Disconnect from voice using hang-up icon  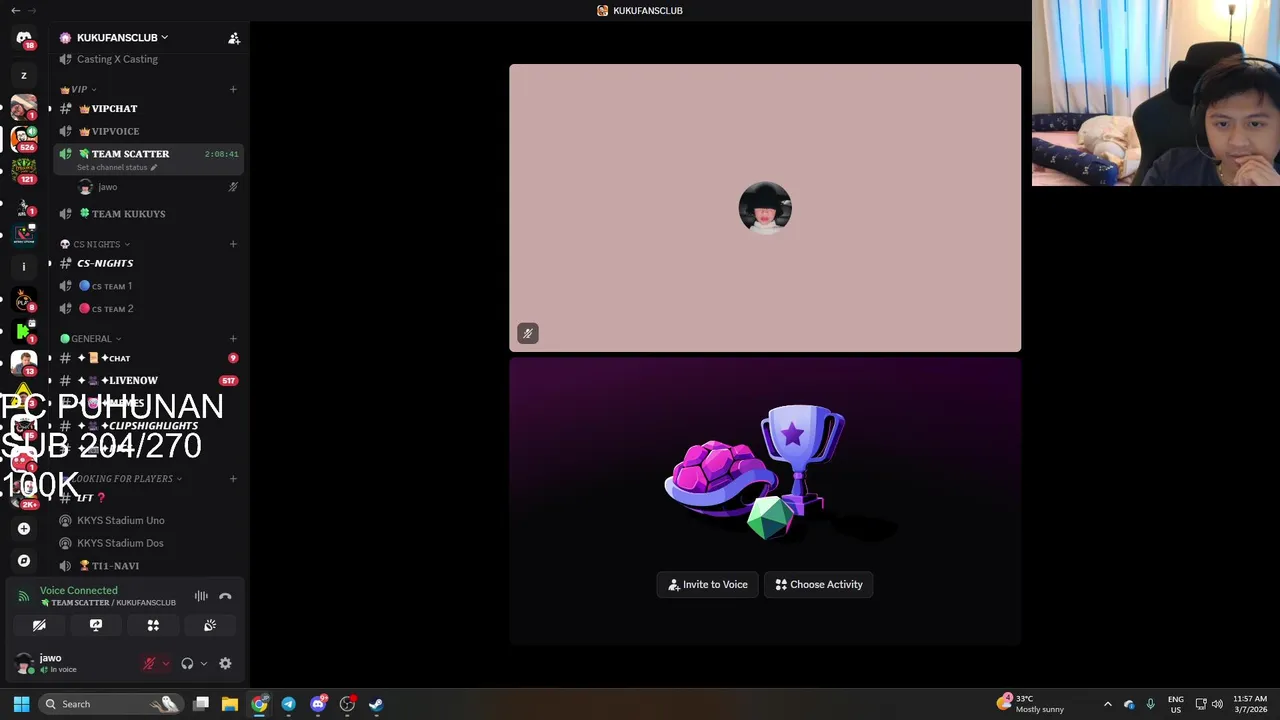tap(225, 596)
